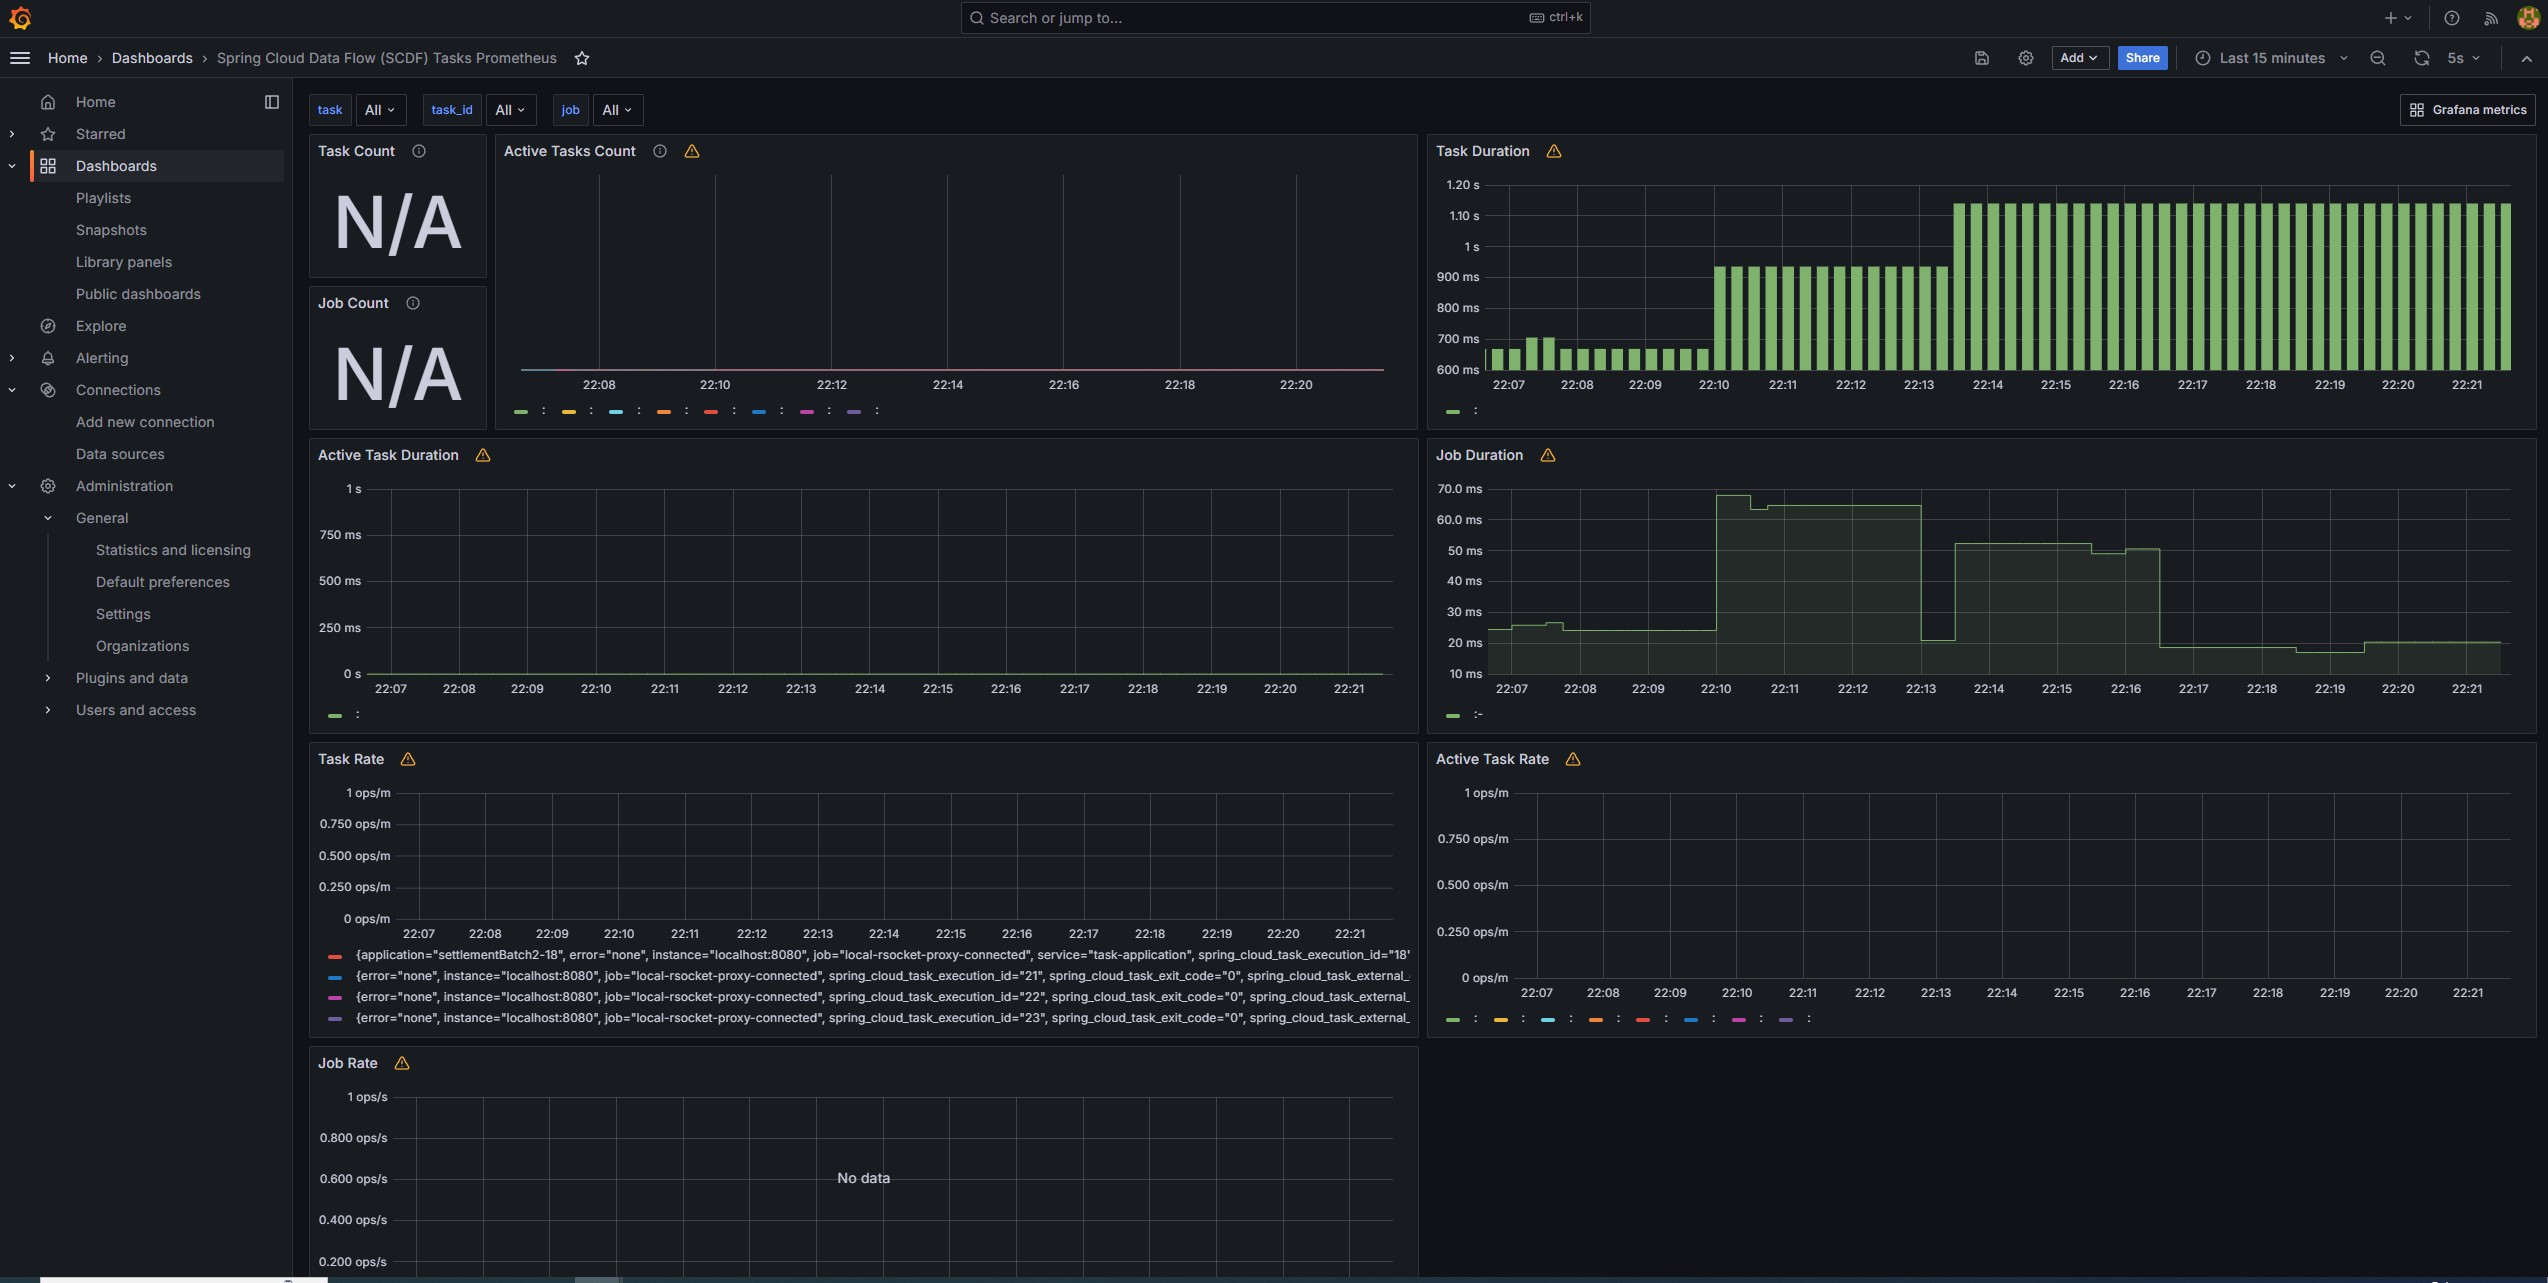Open Explore in the sidebar

(x=101, y=326)
